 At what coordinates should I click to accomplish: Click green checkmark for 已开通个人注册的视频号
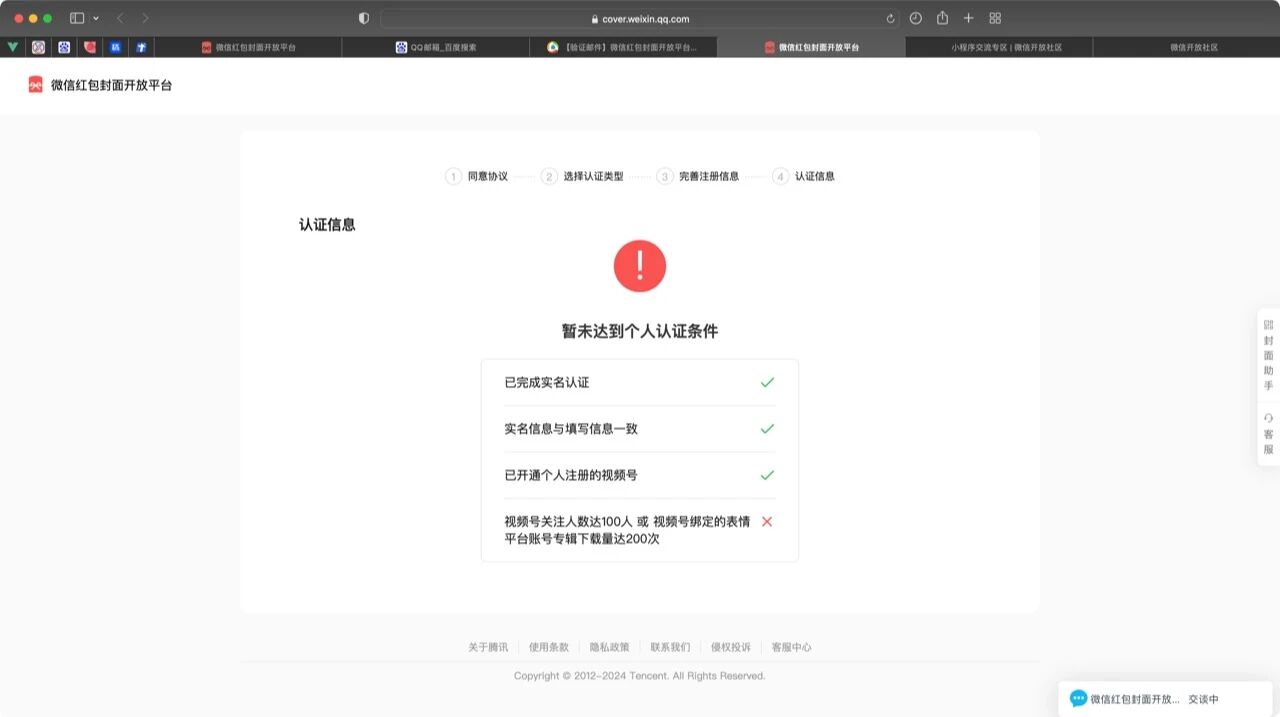tap(767, 475)
